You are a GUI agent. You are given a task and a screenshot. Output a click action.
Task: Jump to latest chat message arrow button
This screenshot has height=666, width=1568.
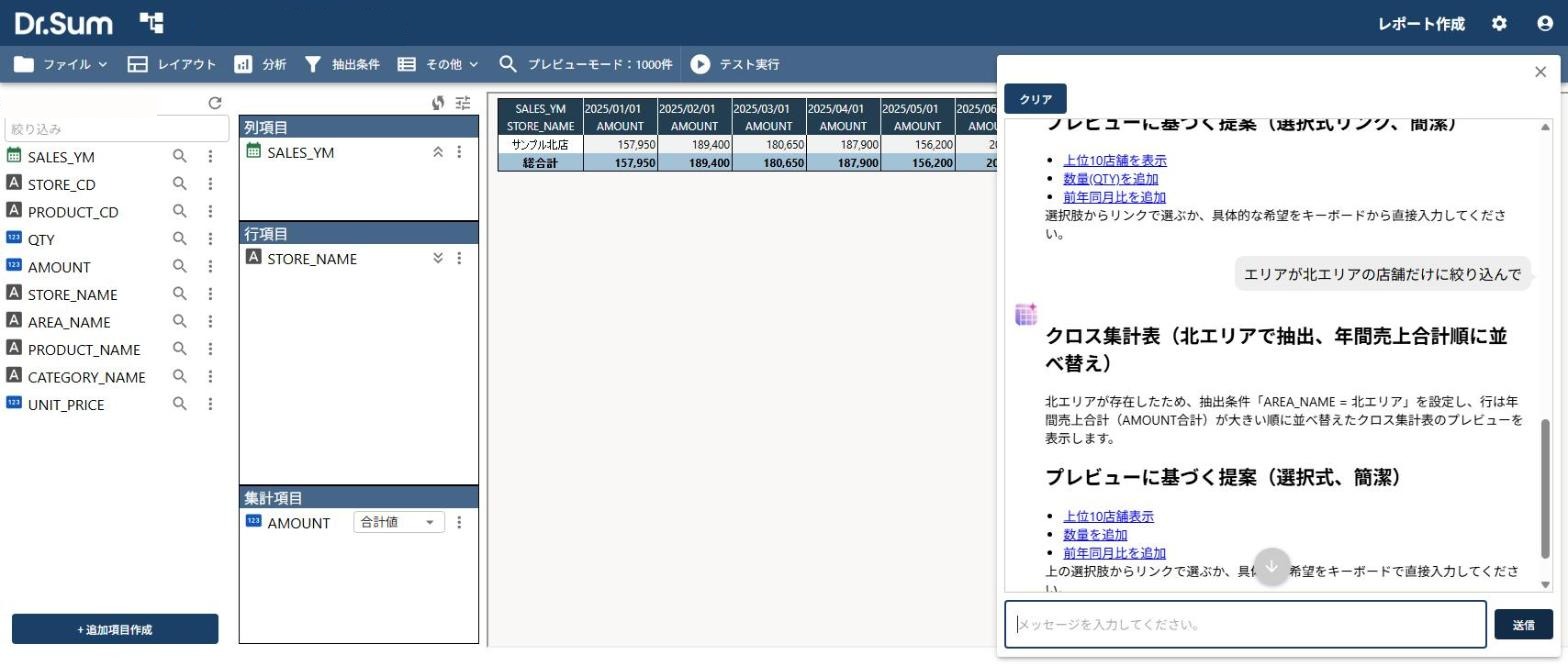(1272, 566)
